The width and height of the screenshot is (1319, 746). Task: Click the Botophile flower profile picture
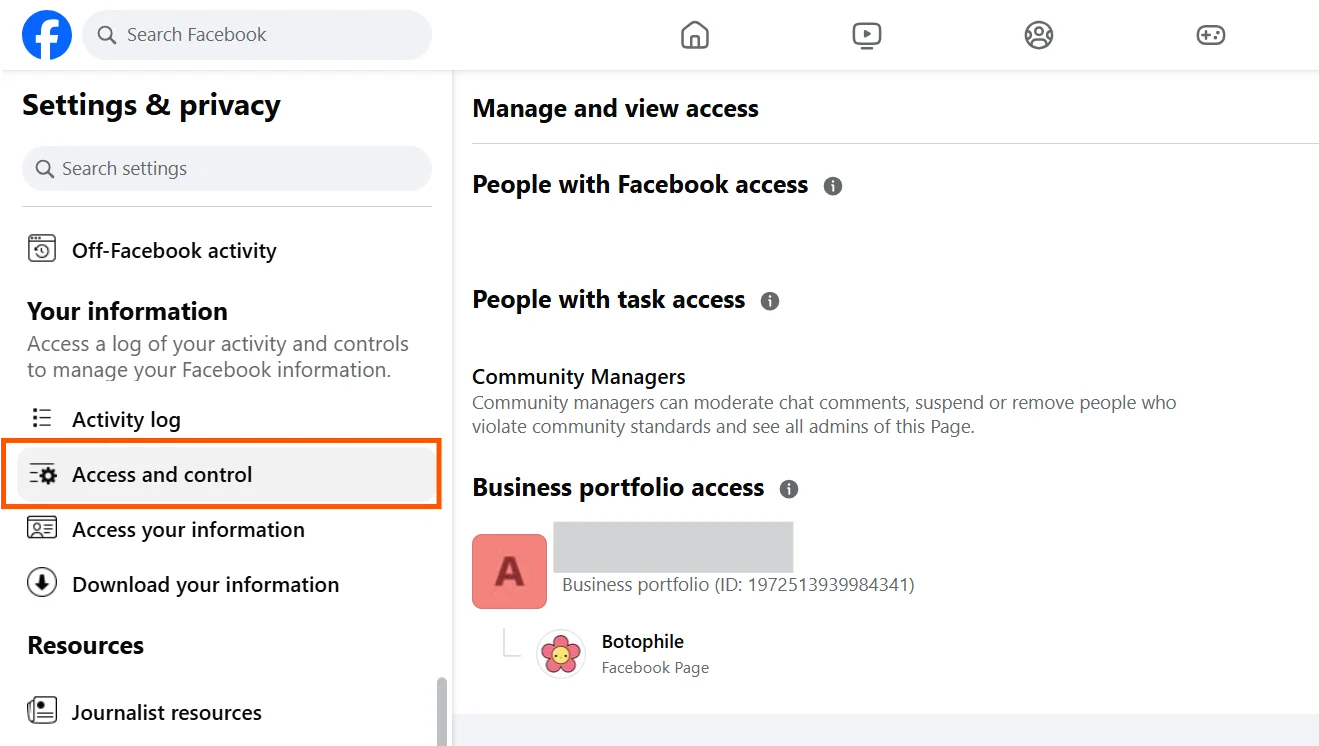pyautogui.click(x=560, y=654)
